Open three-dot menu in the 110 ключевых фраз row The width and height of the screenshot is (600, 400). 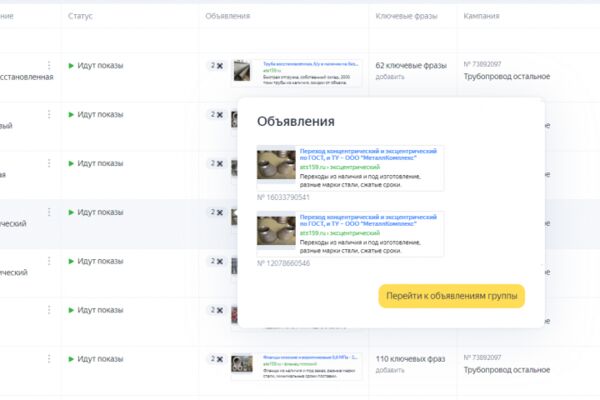[49, 359]
